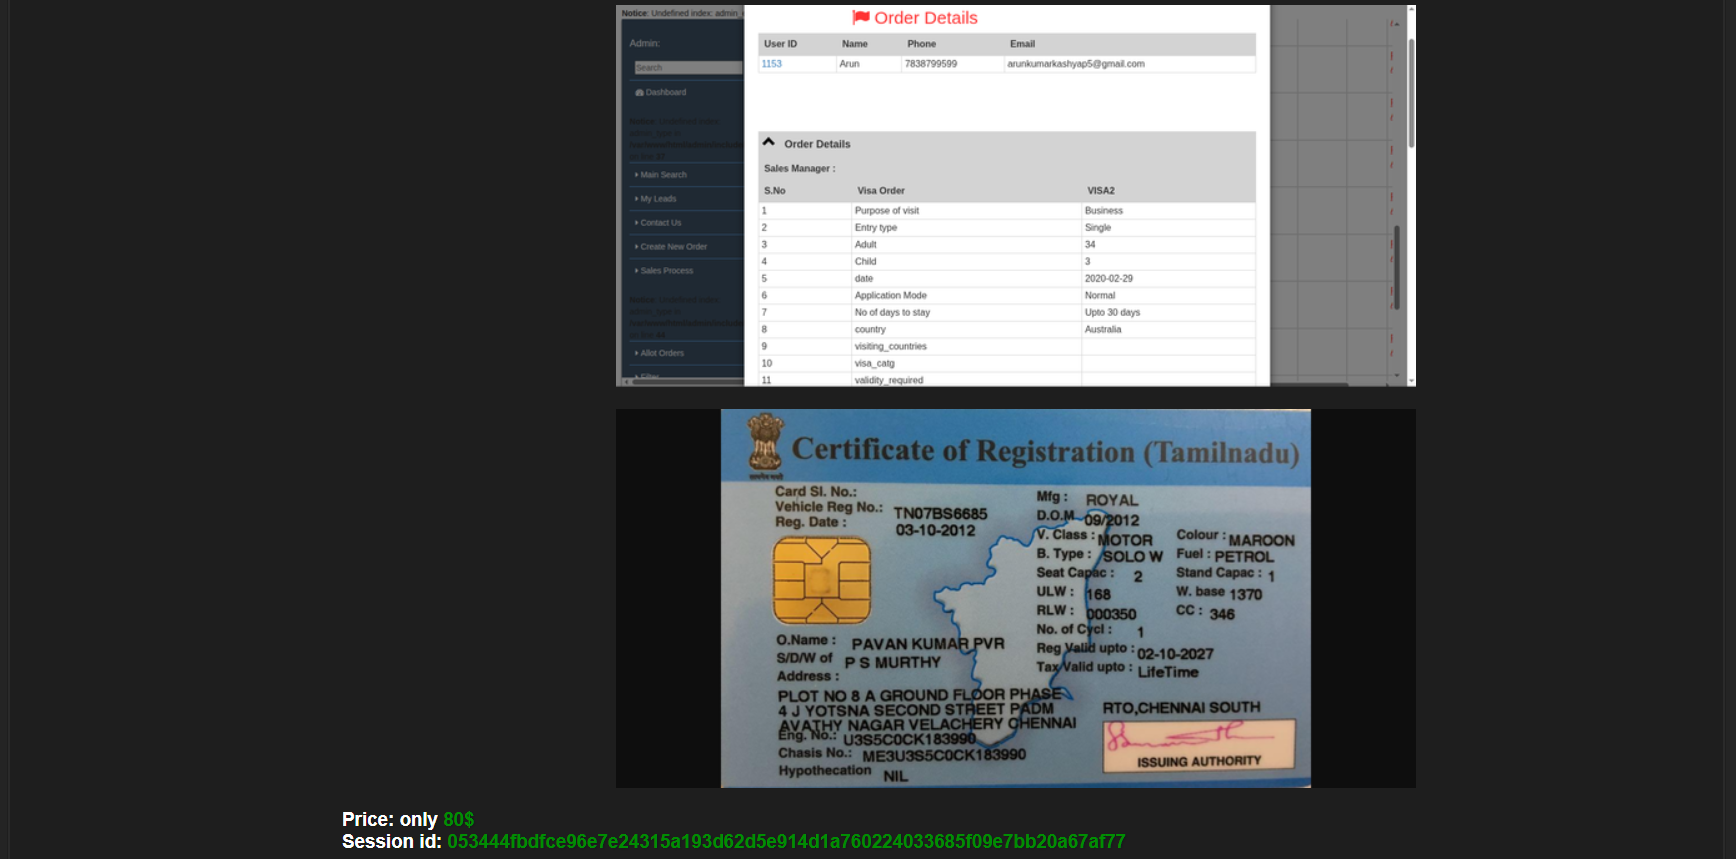
Task: Open the Certificate of Registration image
Action: pos(1015,598)
